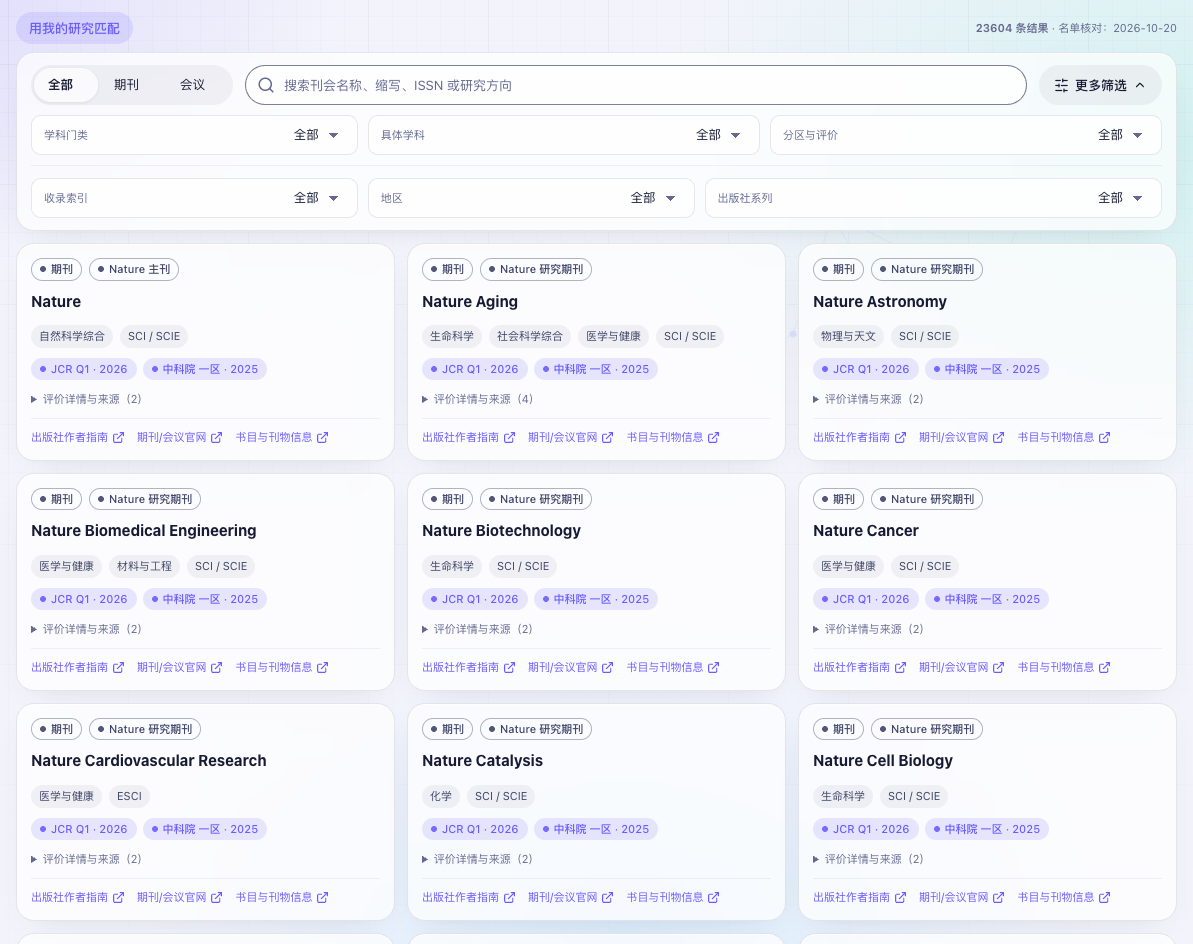The image size is (1193, 944).
Task: Click external icon of Nature Cancer 期刊/会议官网
Action: (998, 667)
